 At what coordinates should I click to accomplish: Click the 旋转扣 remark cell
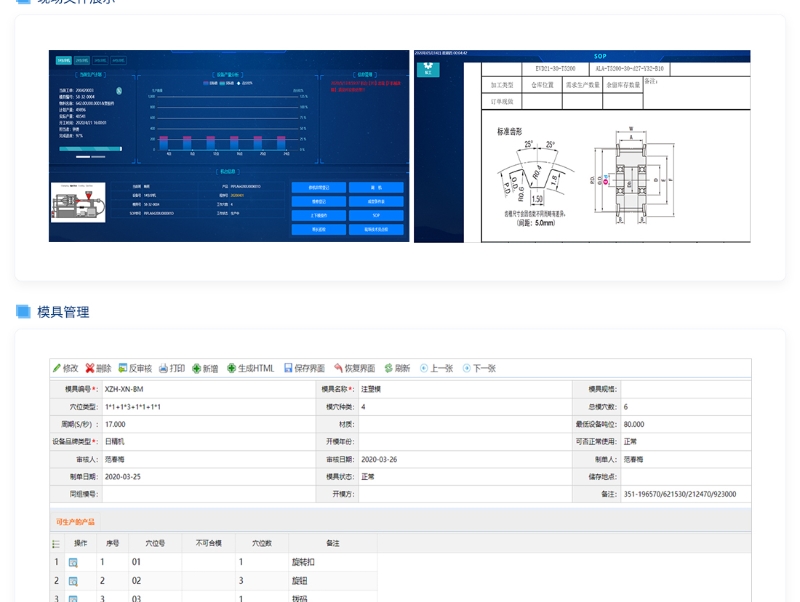point(333,562)
